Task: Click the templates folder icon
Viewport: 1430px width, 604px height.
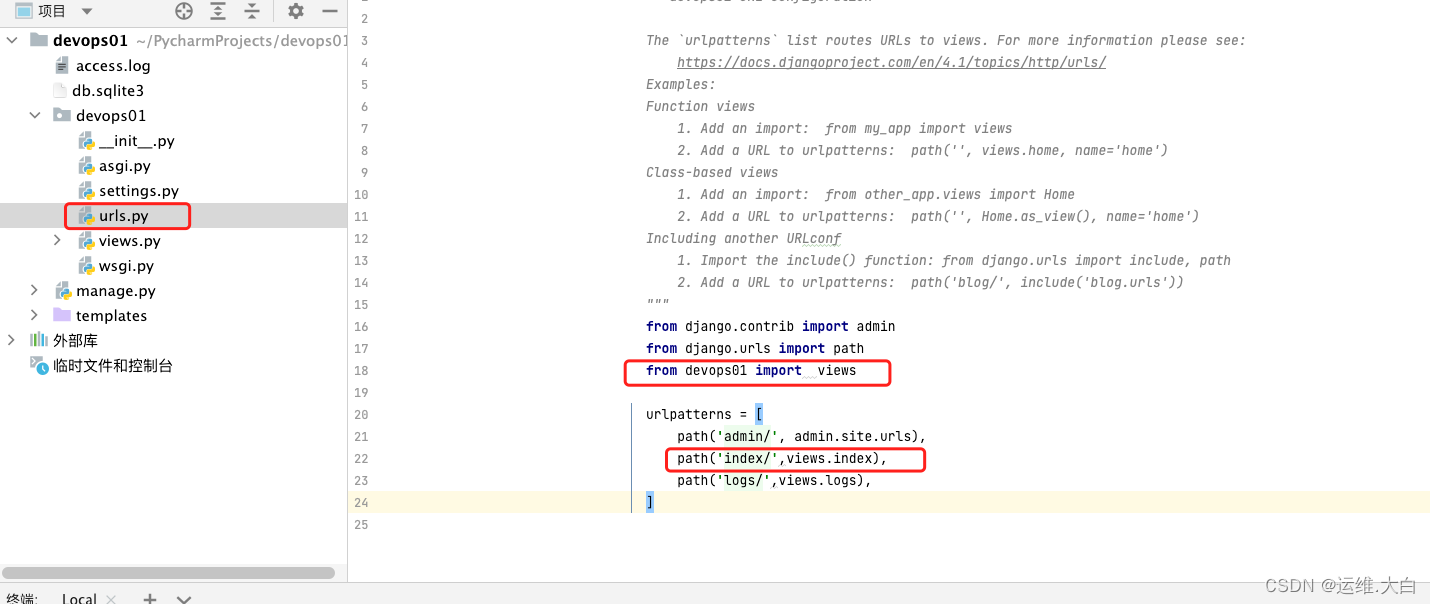Action: (62, 315)
